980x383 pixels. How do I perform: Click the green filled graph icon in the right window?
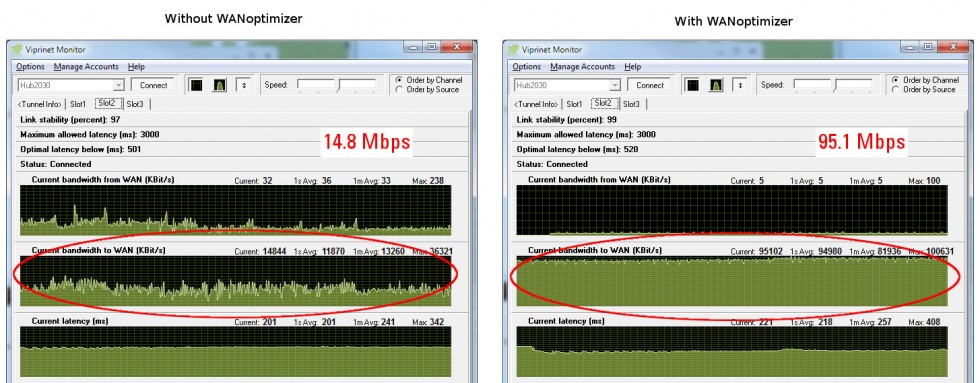tap(716, 85)
